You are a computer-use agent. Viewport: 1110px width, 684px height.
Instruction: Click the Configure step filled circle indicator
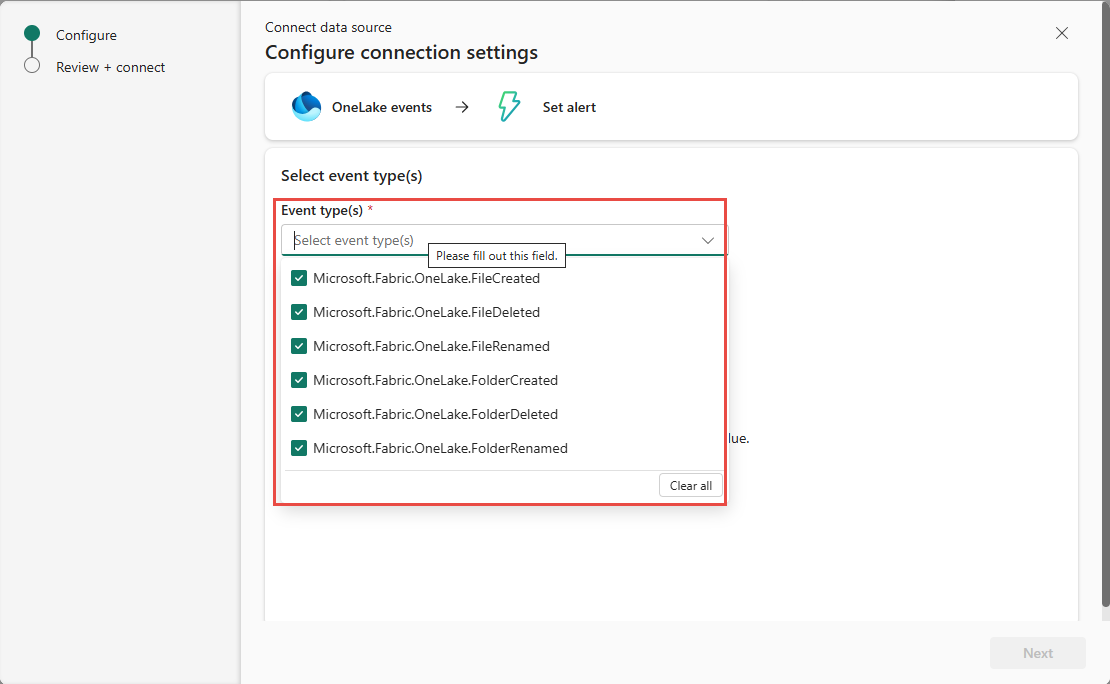[x=32, y=33]
